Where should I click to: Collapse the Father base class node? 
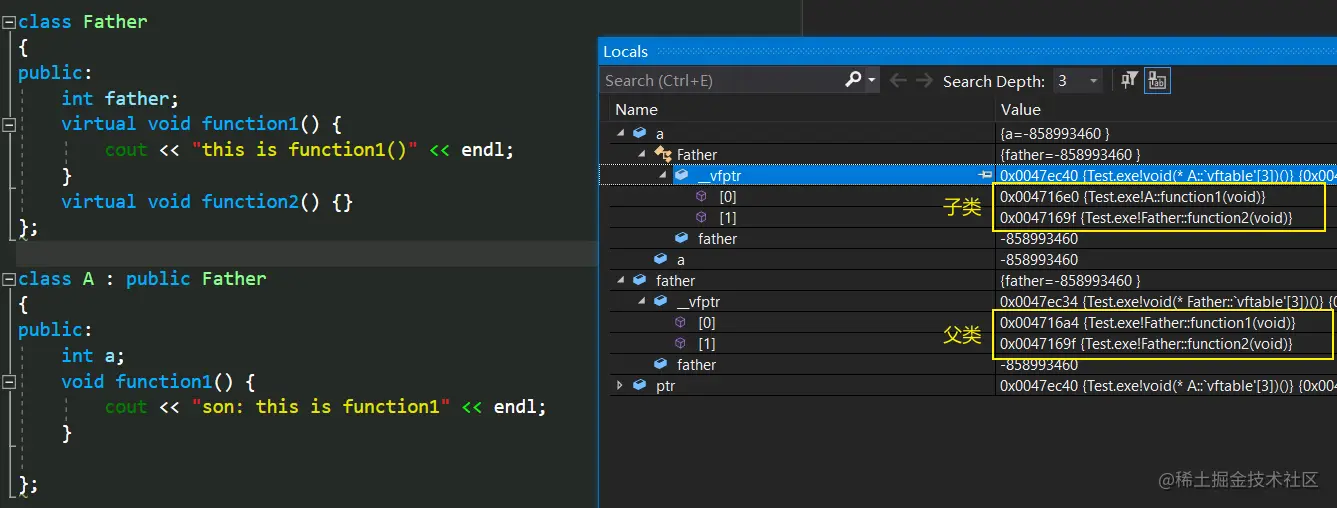(x=641, y=154)
